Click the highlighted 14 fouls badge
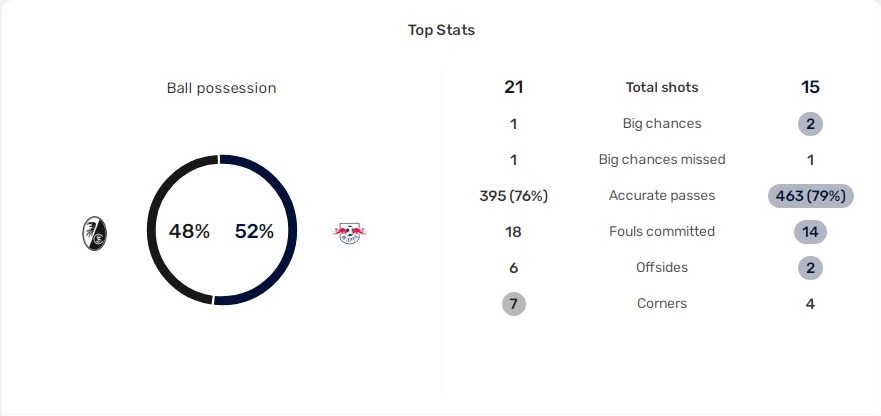This screenshot has height=416, width=881. pyautogui.click(x=810, y=232)
